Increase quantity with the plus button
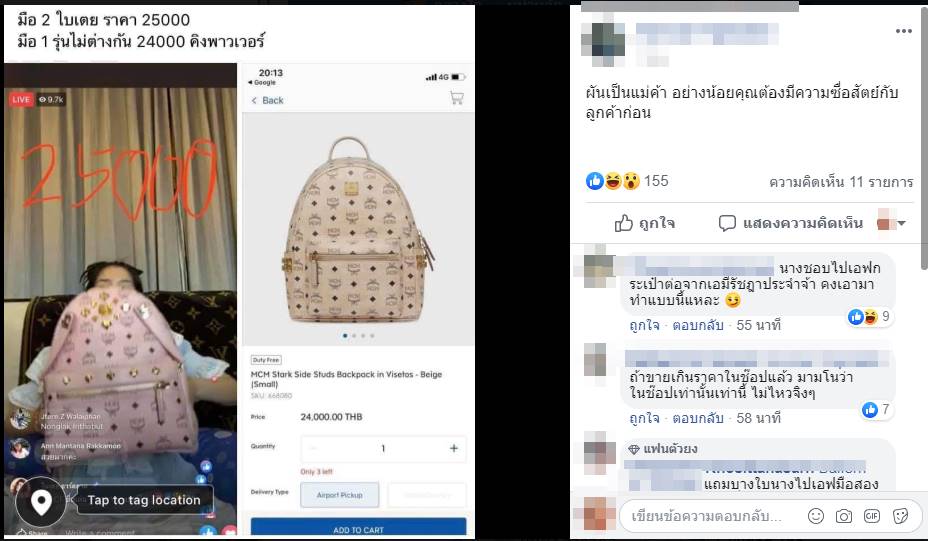This screenshot has width=928, height=541. (x=453, y=449)
